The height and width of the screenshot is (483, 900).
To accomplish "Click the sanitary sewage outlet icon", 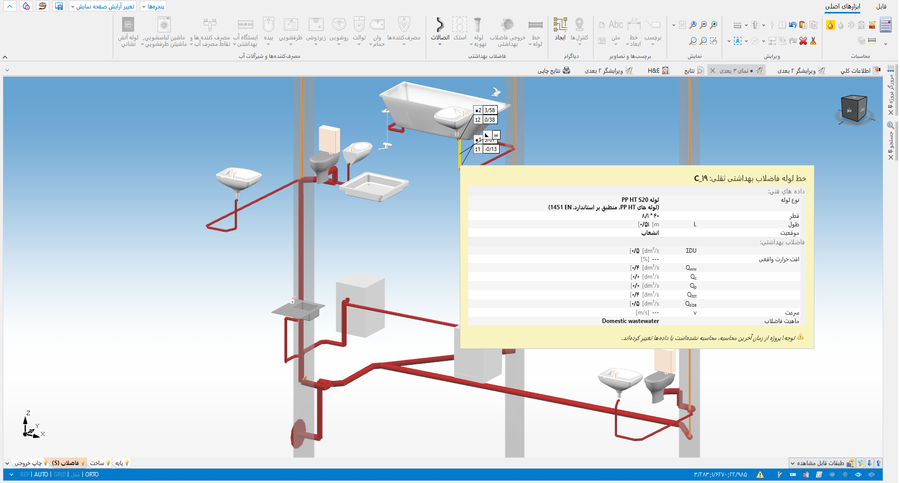I will pyautogui.click(x=507, y=27).
